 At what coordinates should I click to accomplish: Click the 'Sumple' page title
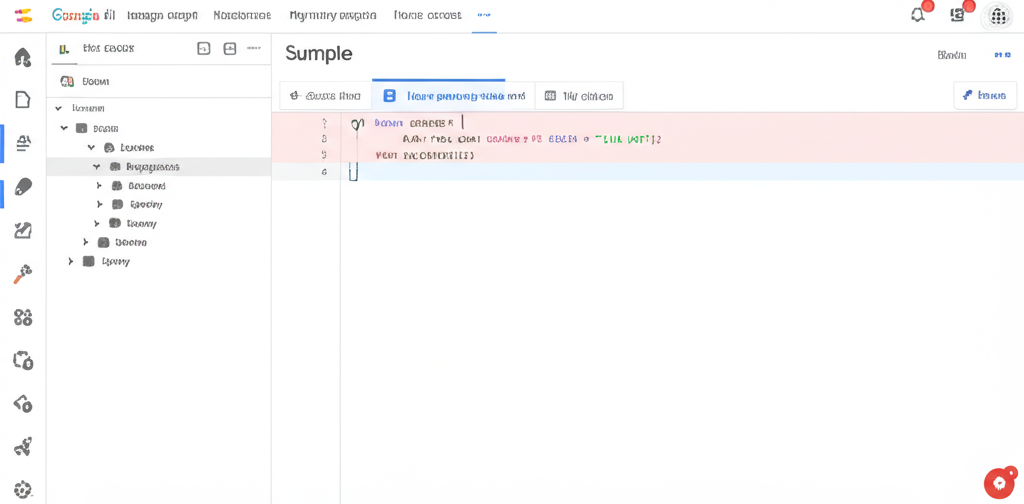(x=319, y=54)
